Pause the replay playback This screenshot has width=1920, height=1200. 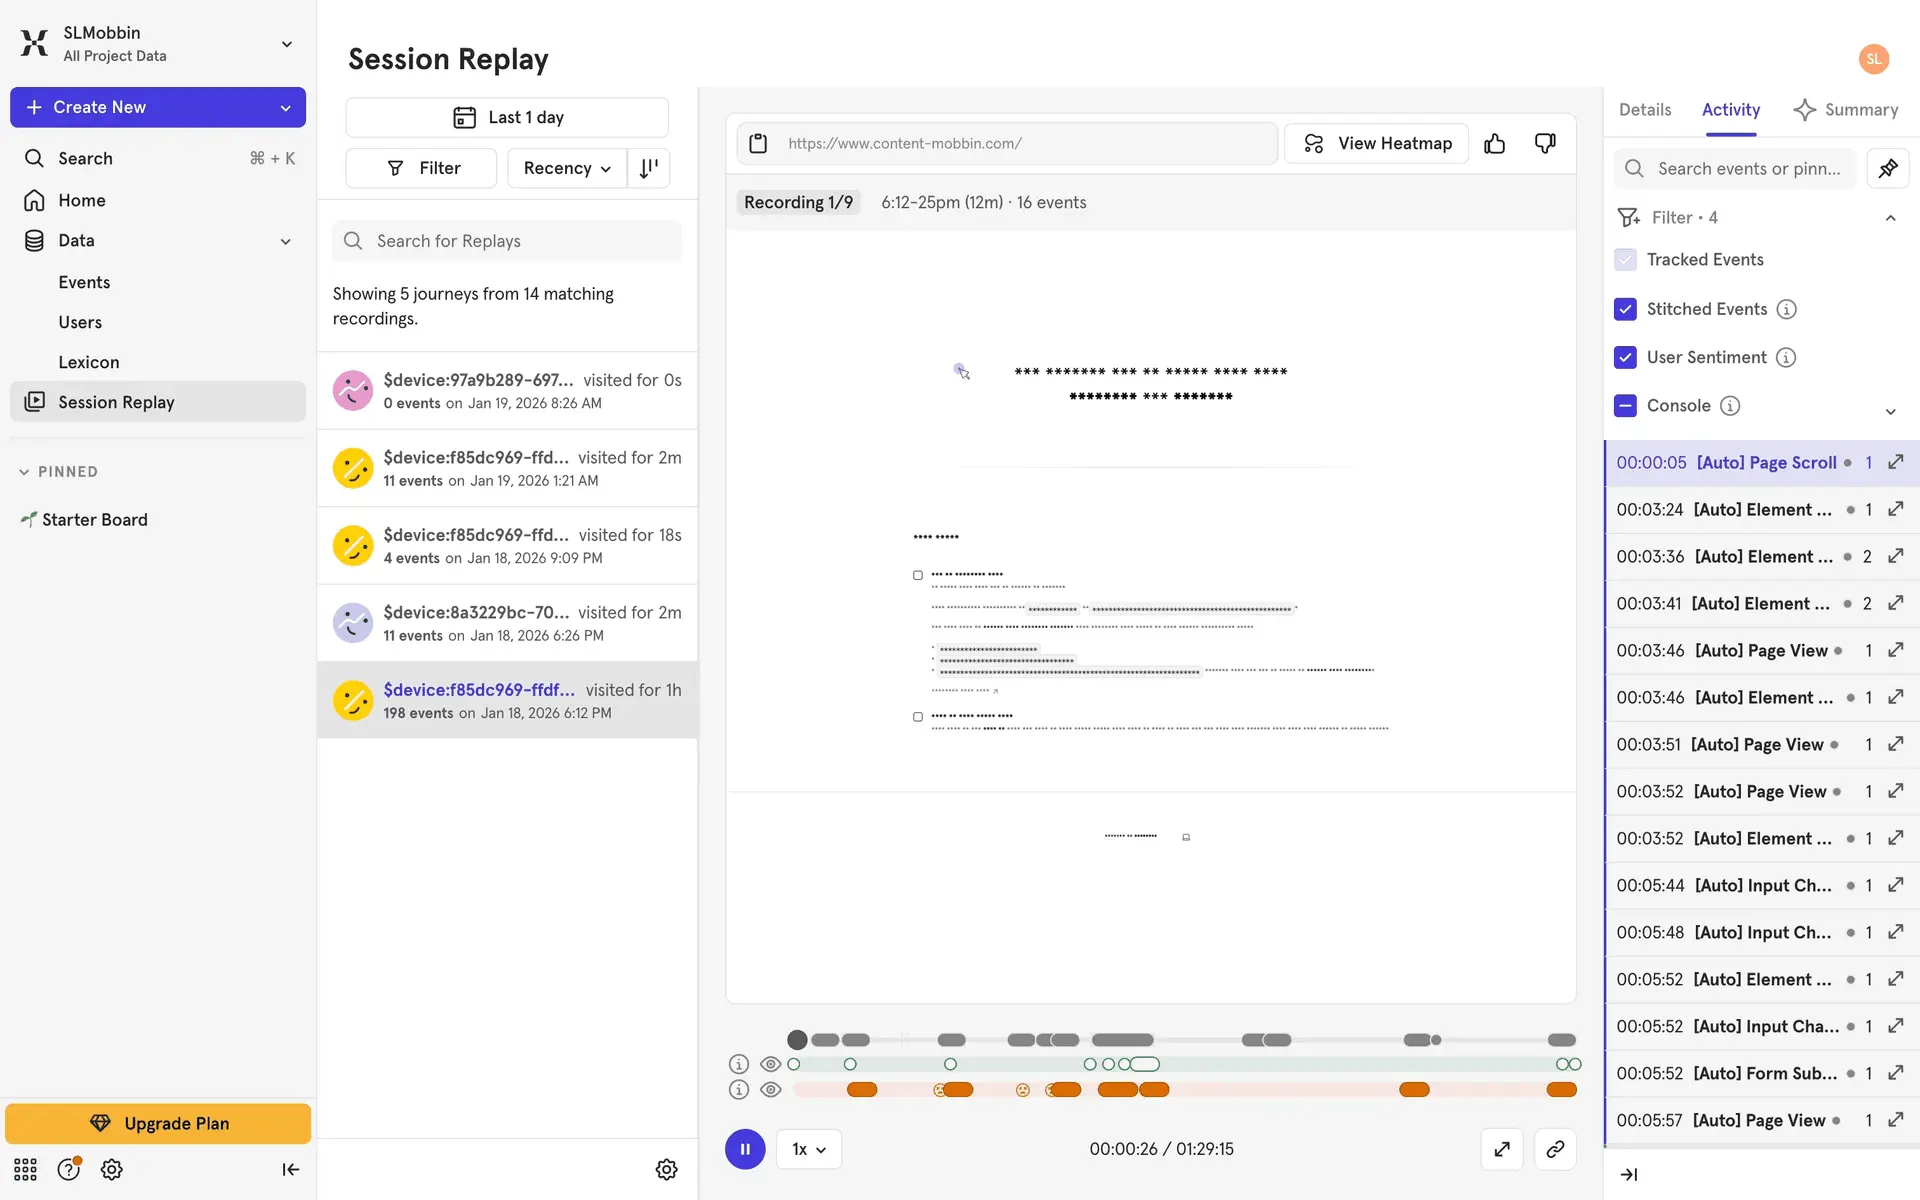pyautogui.click(x=745, y=1149)
